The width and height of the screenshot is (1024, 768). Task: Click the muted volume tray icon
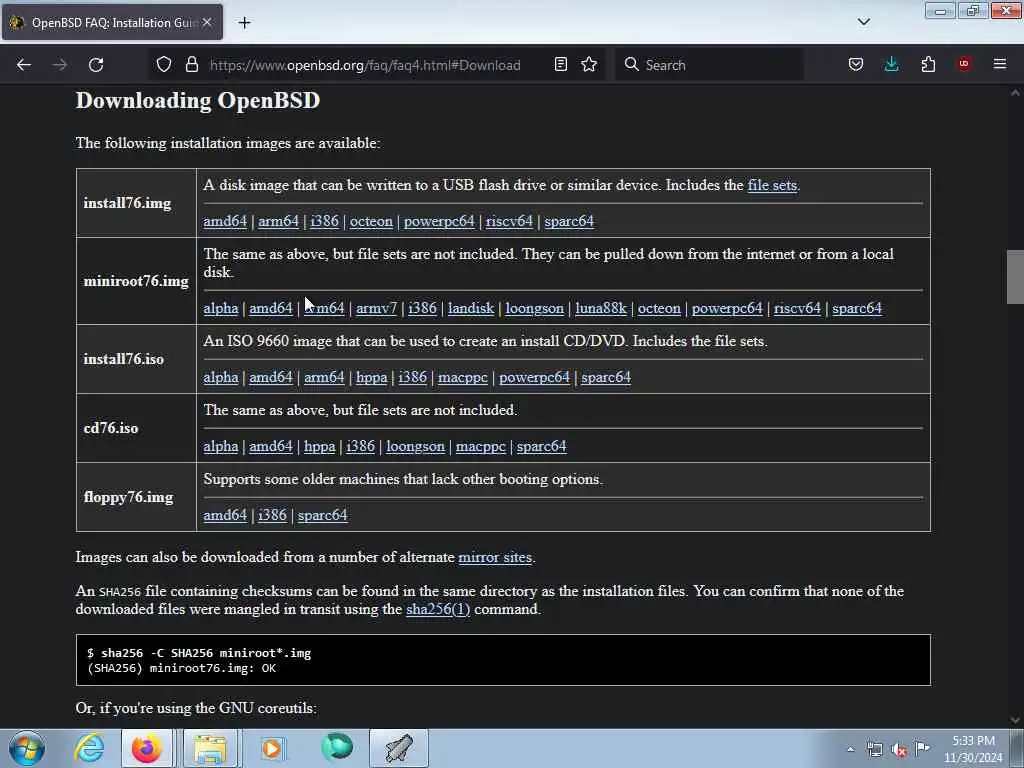point(899,750)
